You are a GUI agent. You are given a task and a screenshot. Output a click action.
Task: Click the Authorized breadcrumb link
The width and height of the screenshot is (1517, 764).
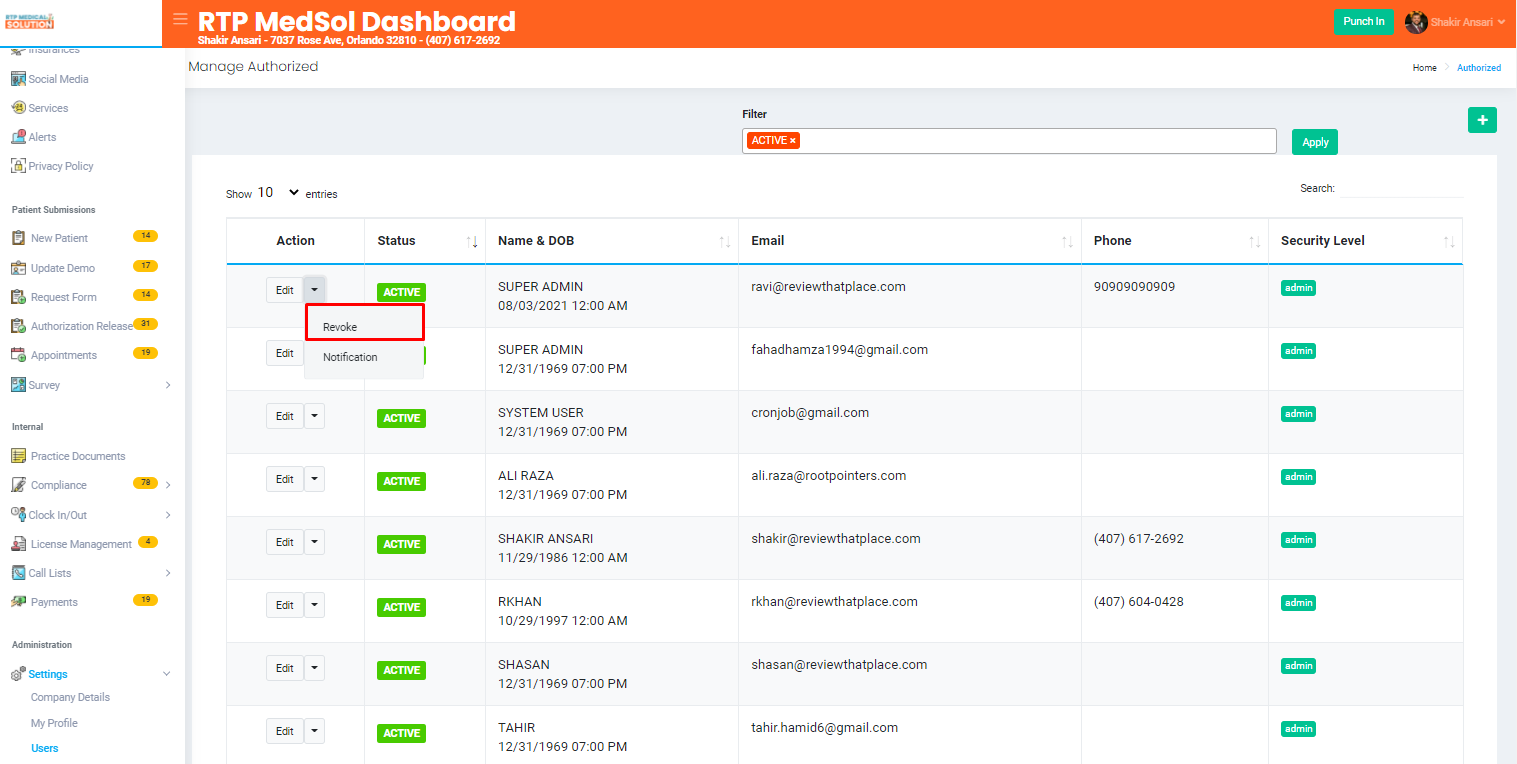pos(1479,68)
